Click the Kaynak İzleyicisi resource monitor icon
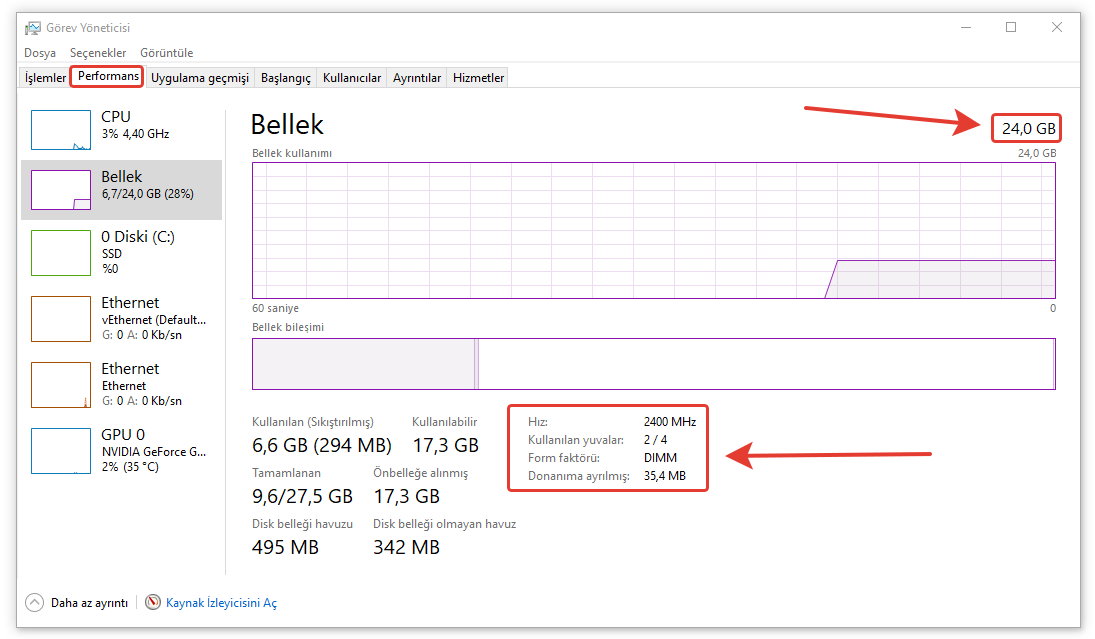Image resolution: width=1095 pixels, height=639 pixels. coord(153,603)
